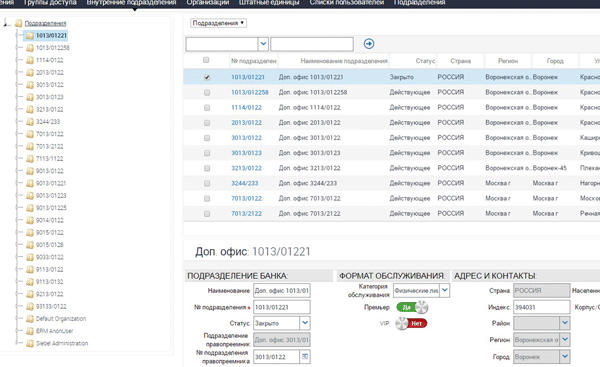Uncheck the row checkbox for 1013/01221
The height and width of the screenshot is (367, 600).
pyautogui.click(x=207, y=77)
